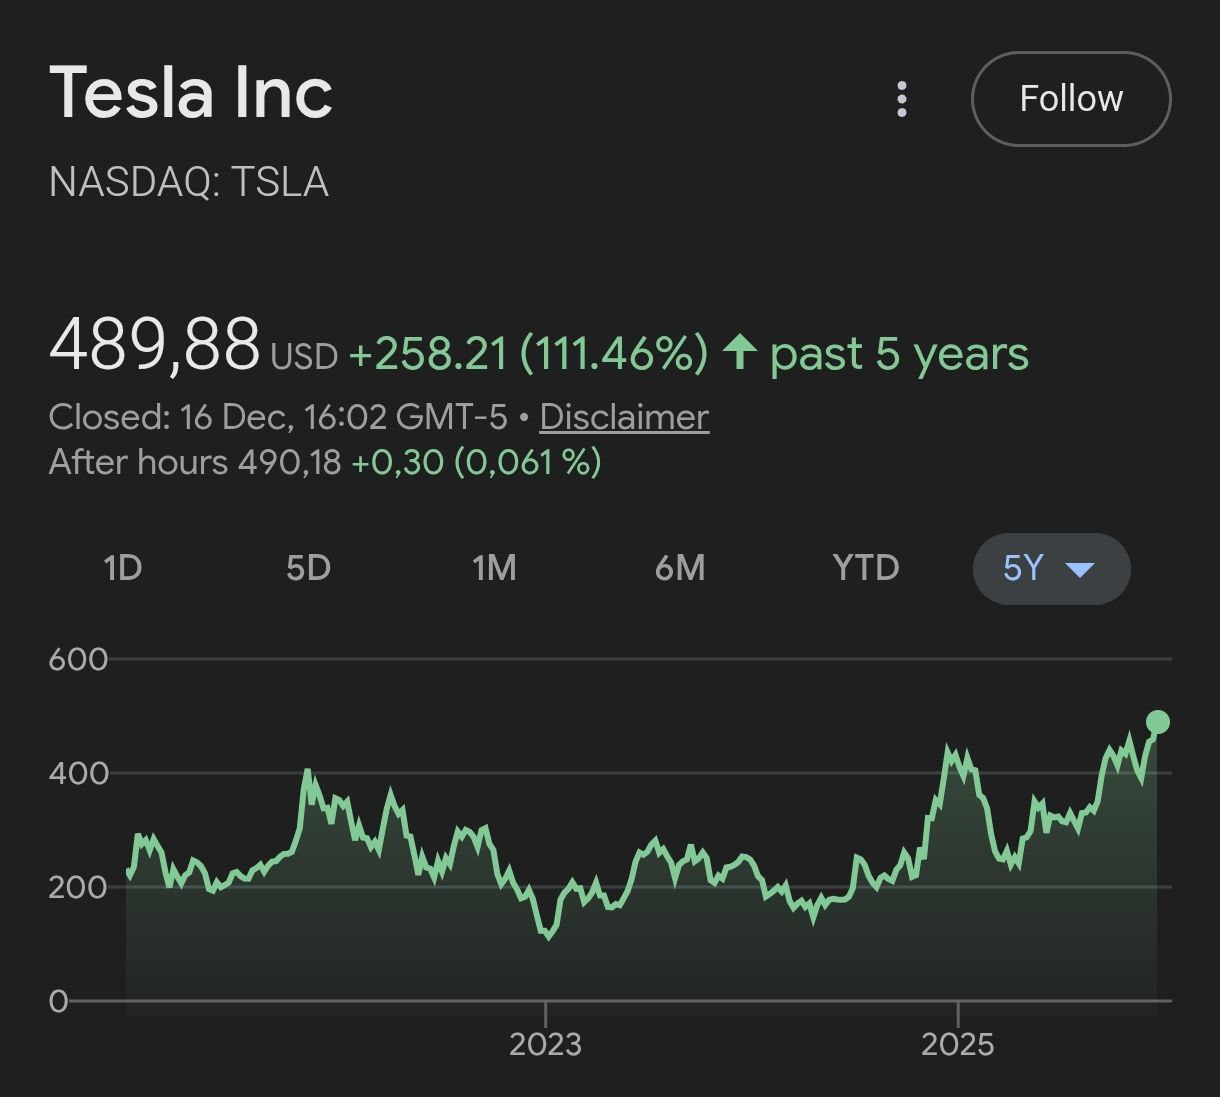Click the 2023 label on chart axis
Screen dimensions: 1220x1097
pos(548,1044)
